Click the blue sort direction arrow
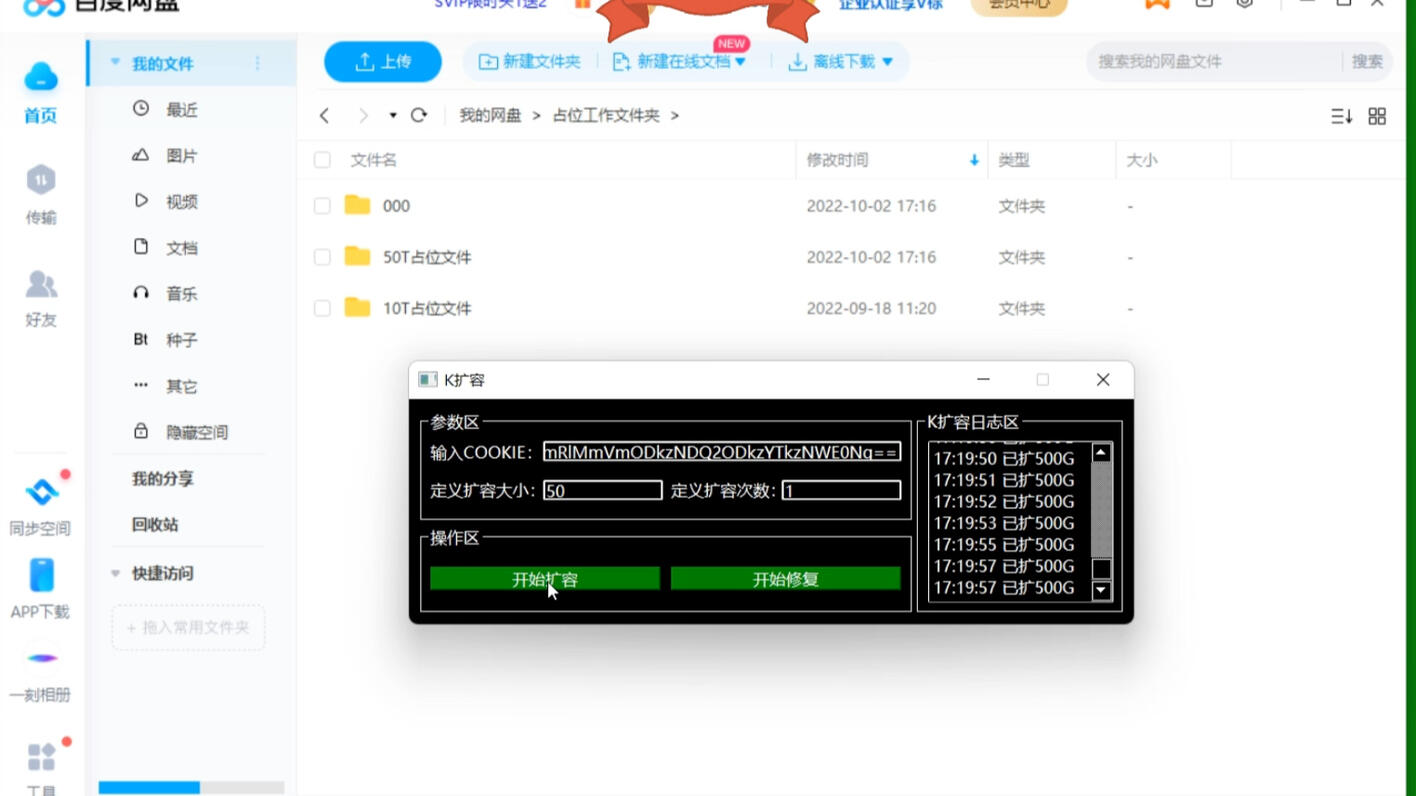 tap(974, 160)
